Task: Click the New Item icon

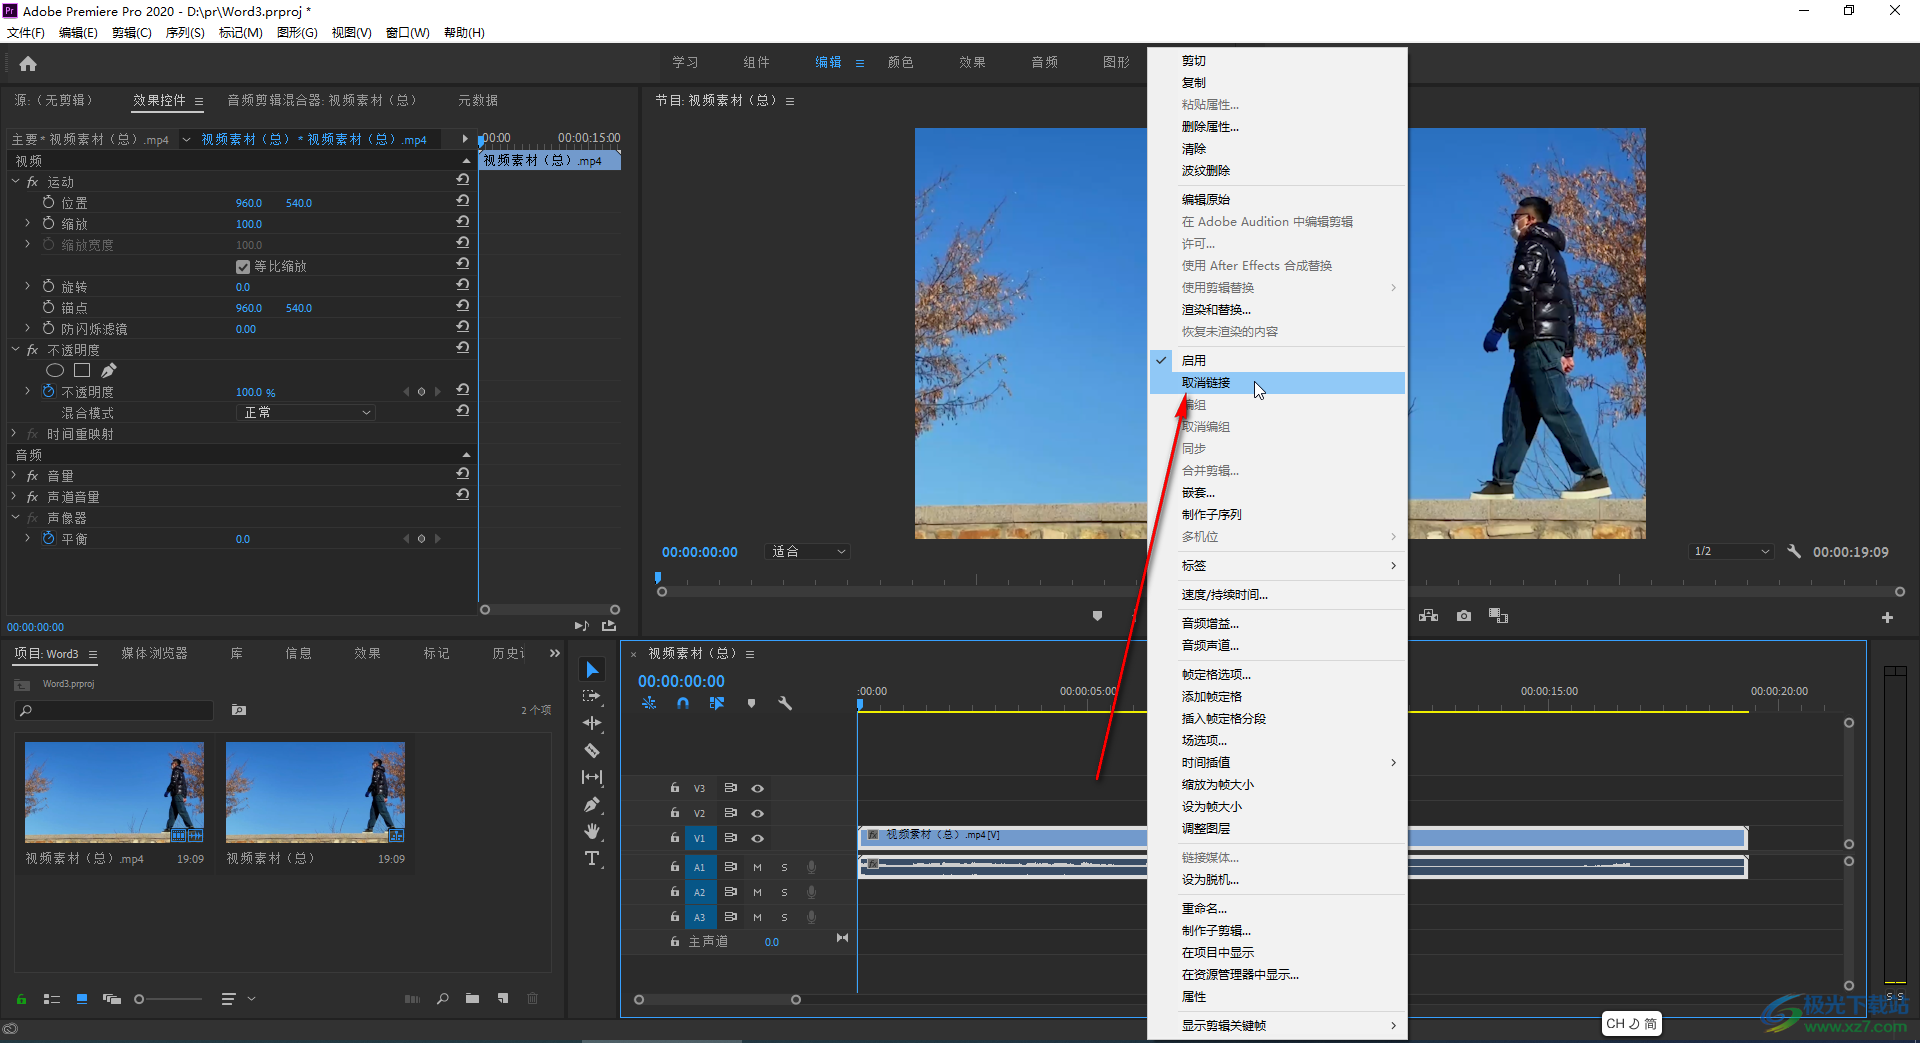Action: point(503,998)
